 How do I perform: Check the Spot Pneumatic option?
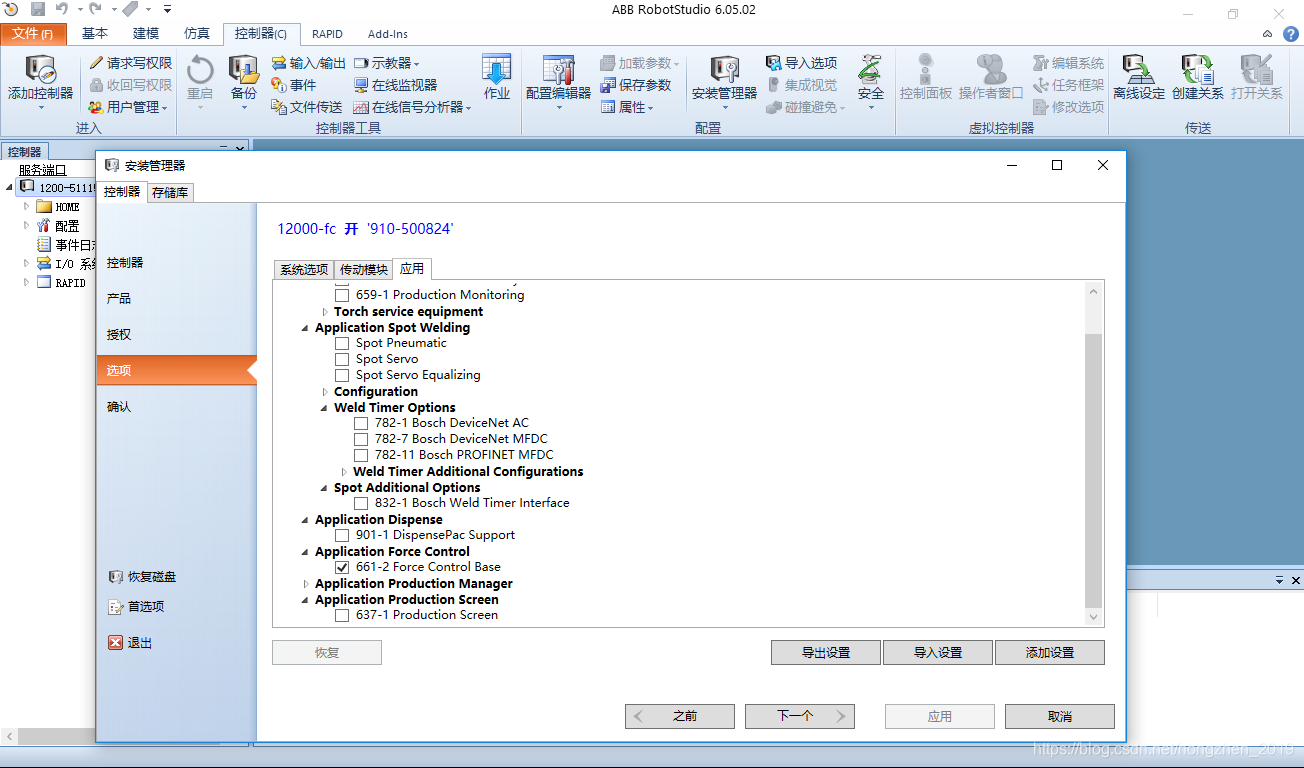coord(342,343)
